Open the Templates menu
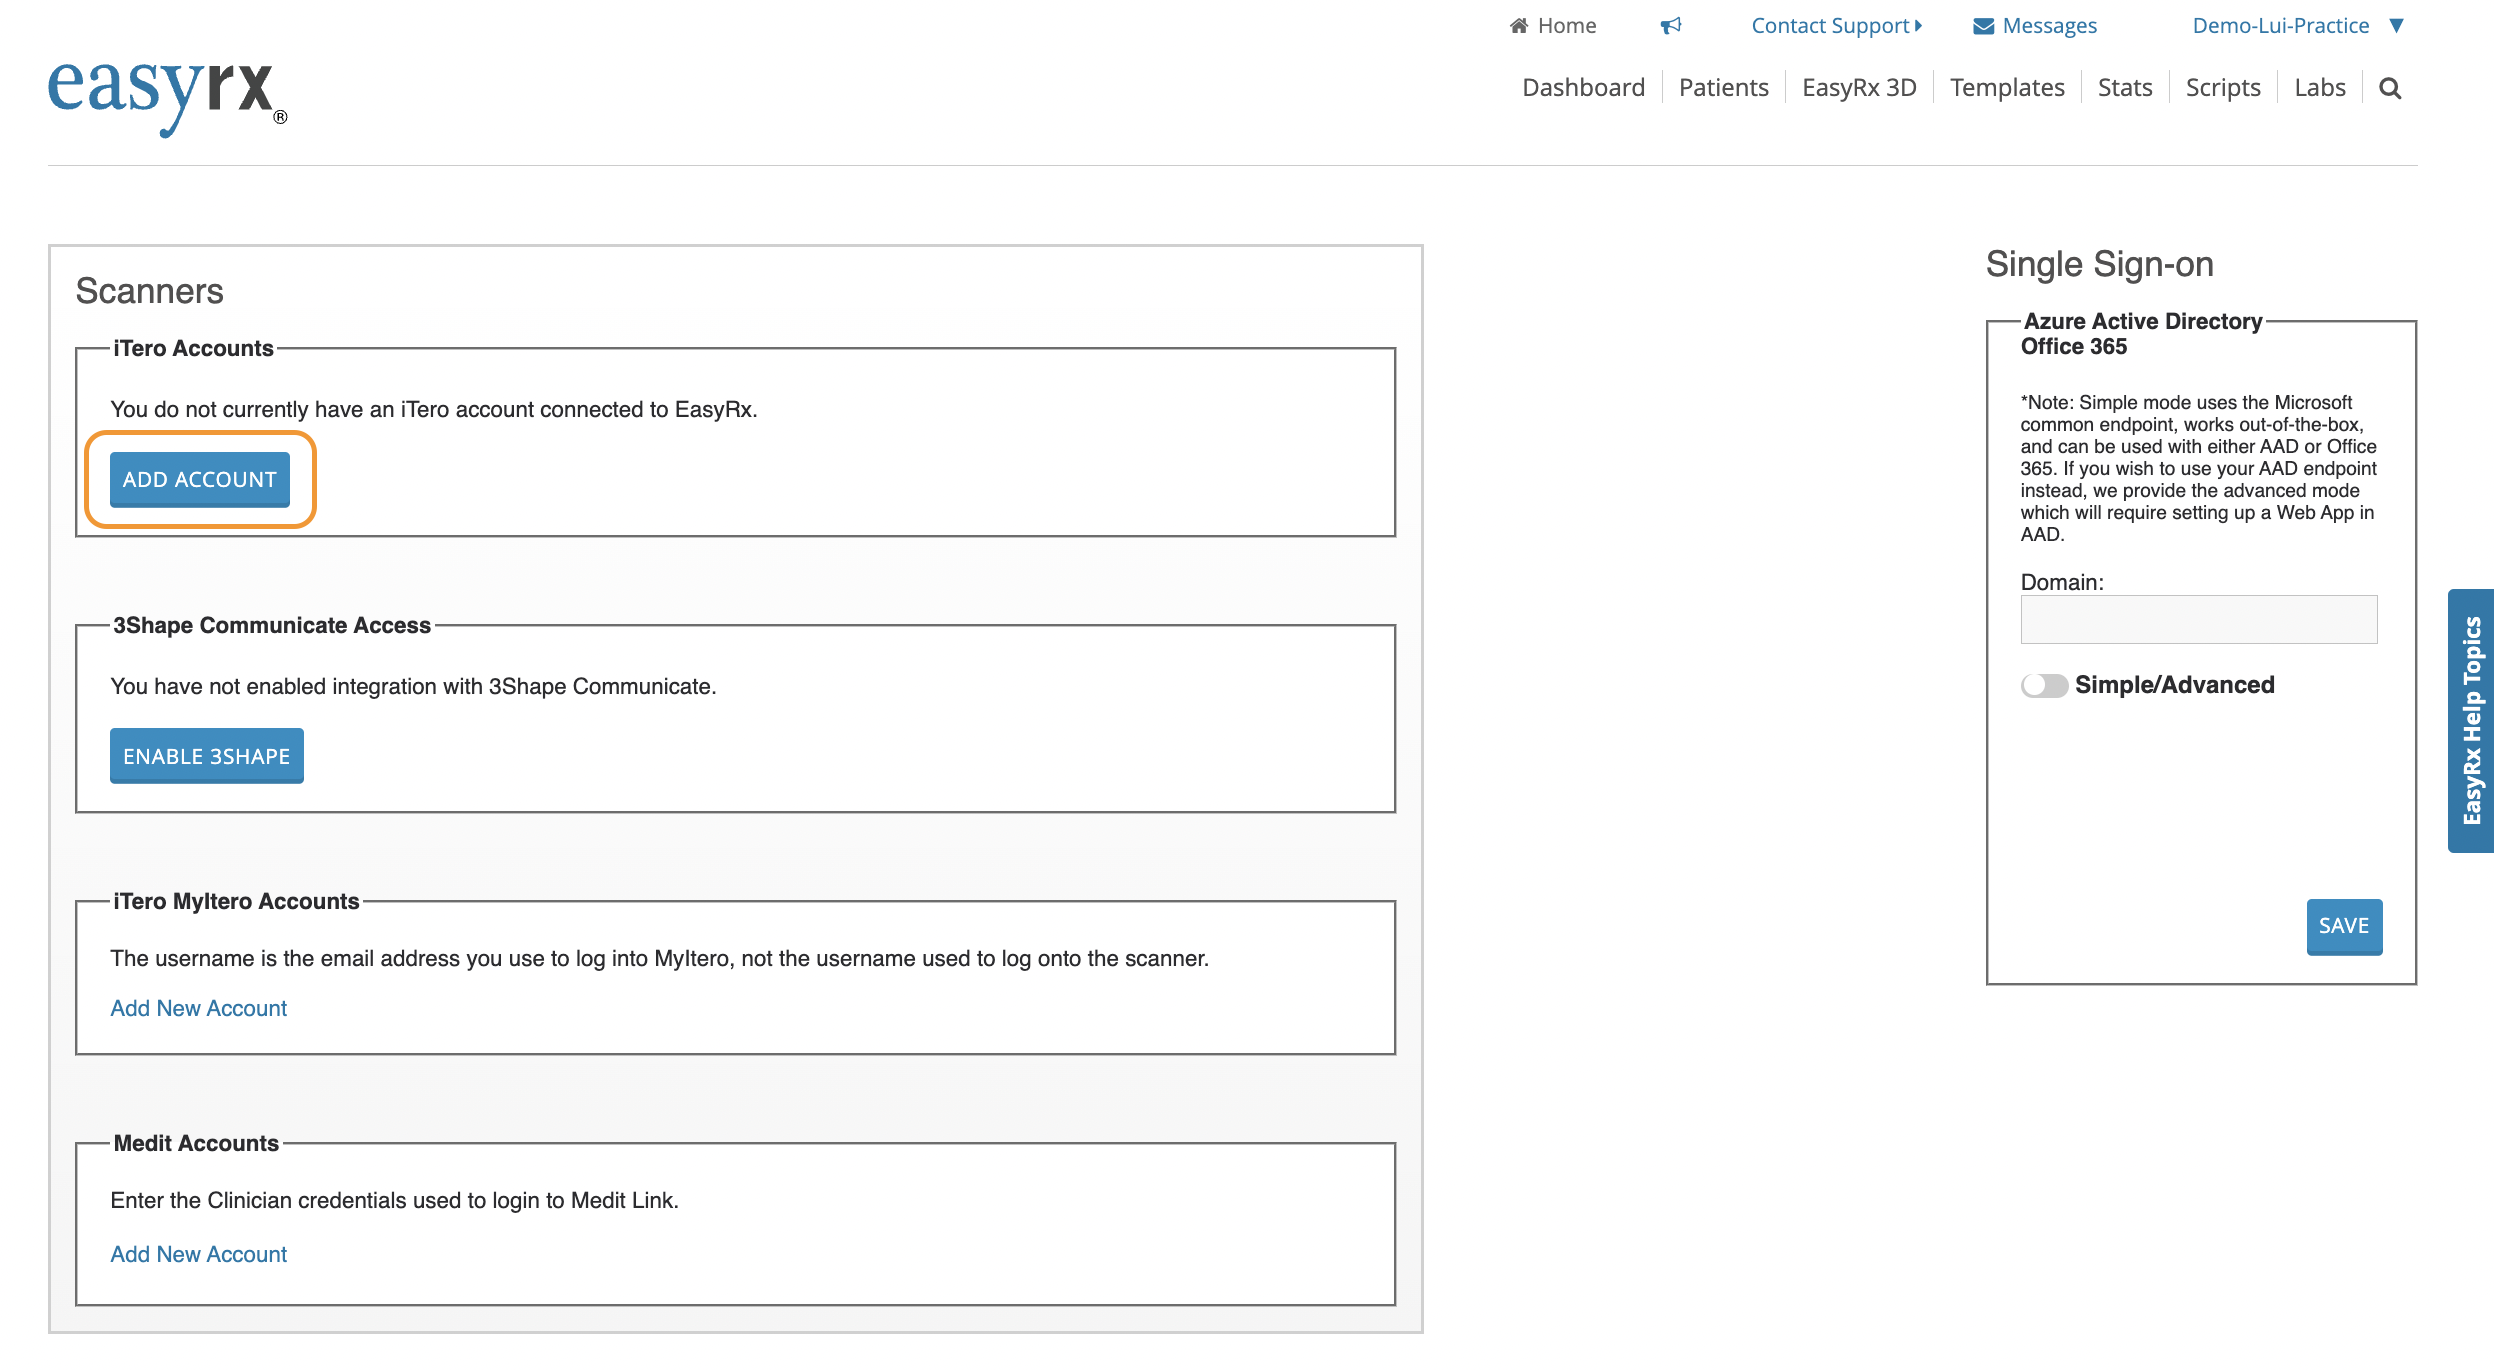2494x1370 pixels. click(2007, 88)
